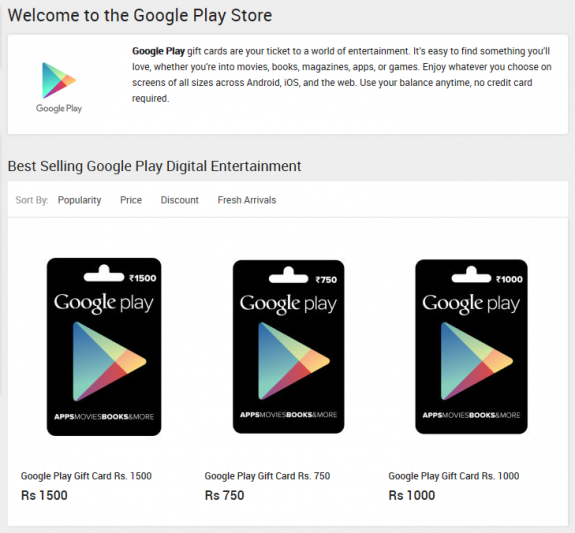Sort products by Popularity
Image resolution: width=575 pixels, height=533 pixels.
[x=79, y=200]
